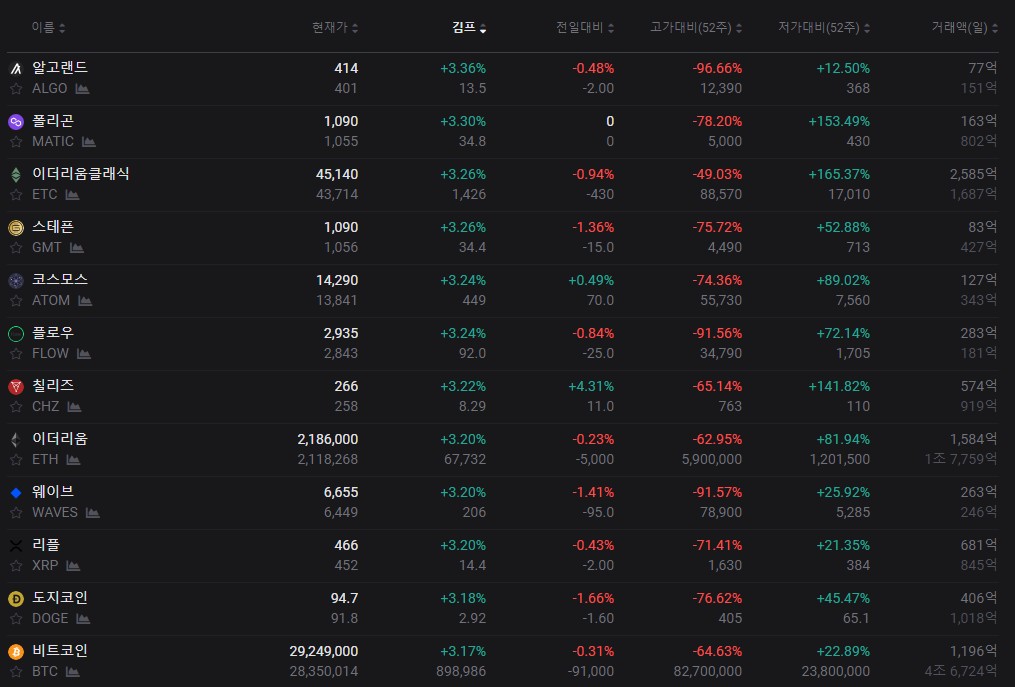This screenshot has width=1015, height=687.
Task: Click the 칠리즈 CHZ red logo
Action: [x=16, y=387]
